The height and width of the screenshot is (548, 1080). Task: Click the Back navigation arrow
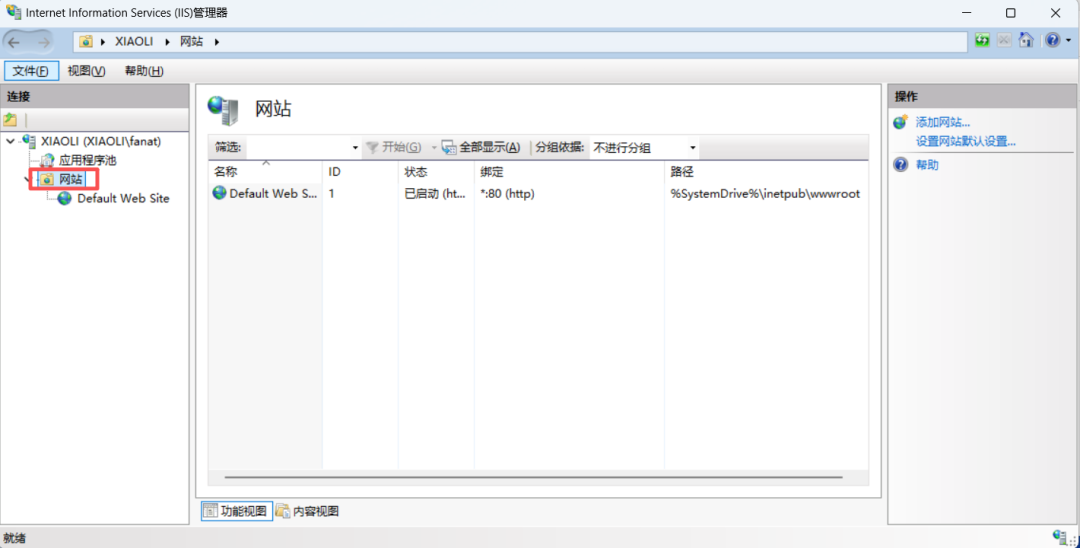[x=14, y=42]
